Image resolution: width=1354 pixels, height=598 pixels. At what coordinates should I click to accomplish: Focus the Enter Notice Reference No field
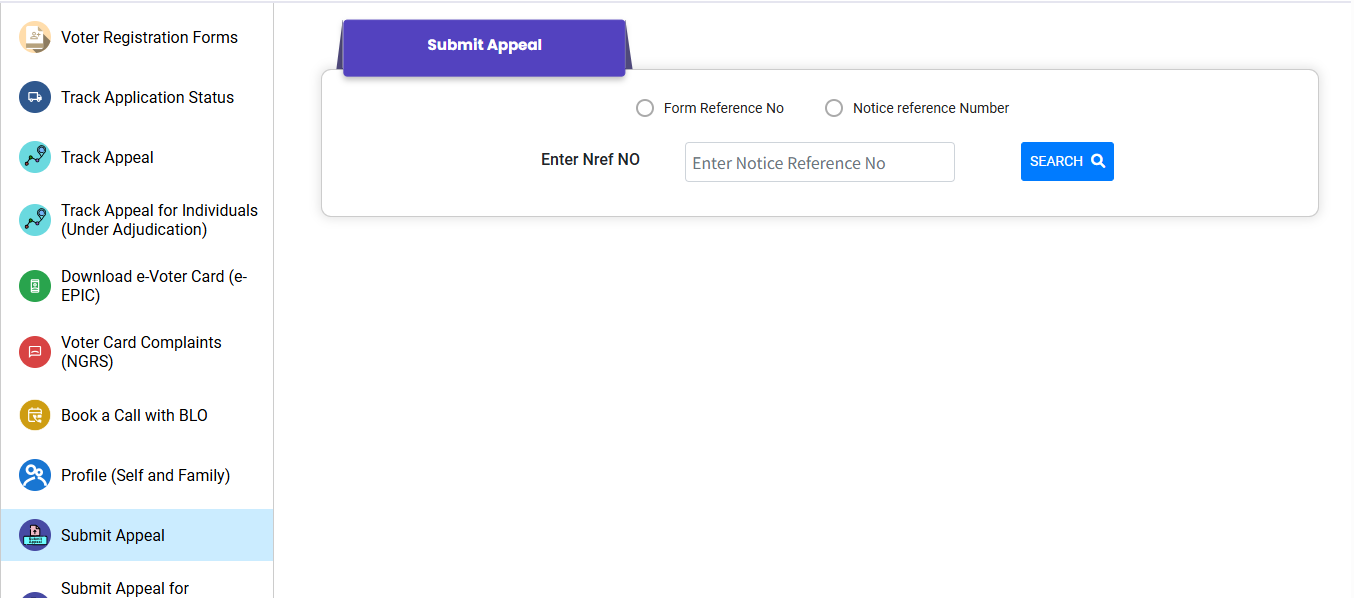coord(820,162)
